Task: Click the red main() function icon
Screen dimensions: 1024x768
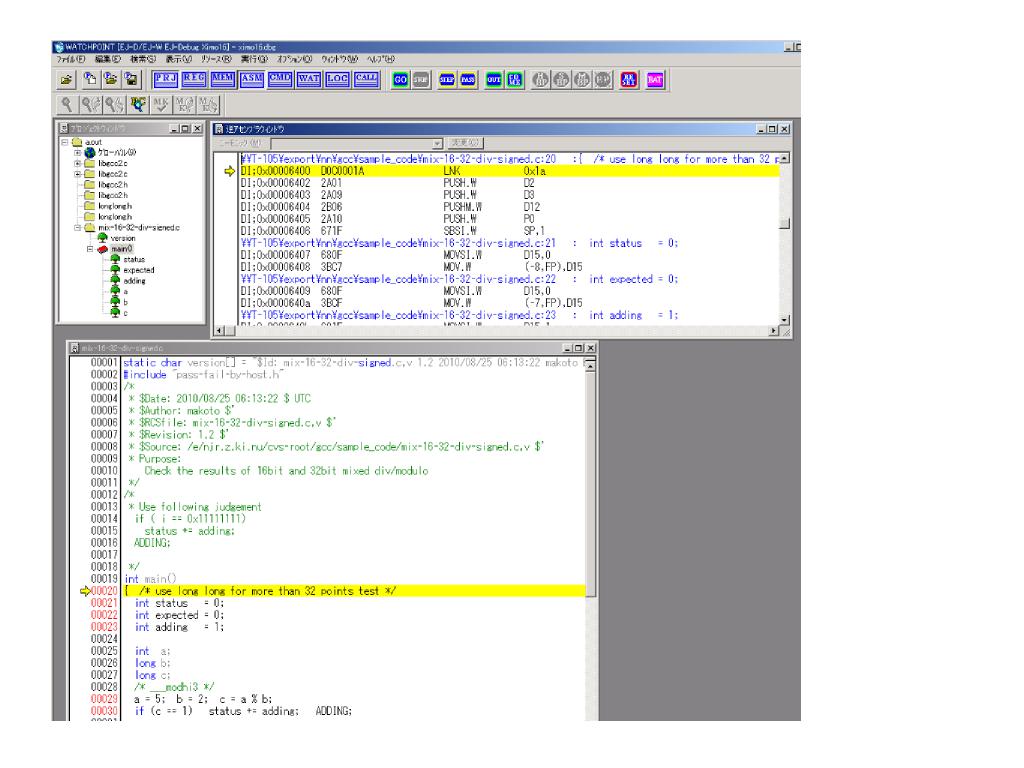Action: pos(103,249)
